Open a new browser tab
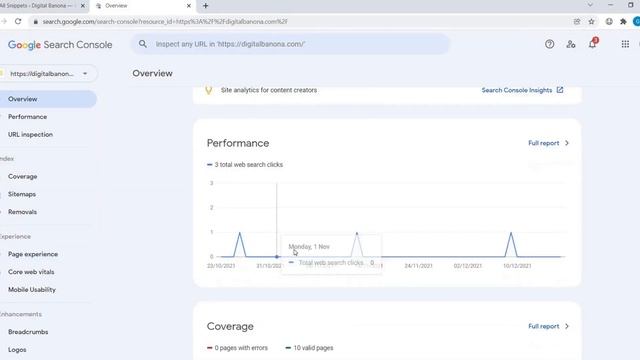640x360 pixels. tap(205, 6)
